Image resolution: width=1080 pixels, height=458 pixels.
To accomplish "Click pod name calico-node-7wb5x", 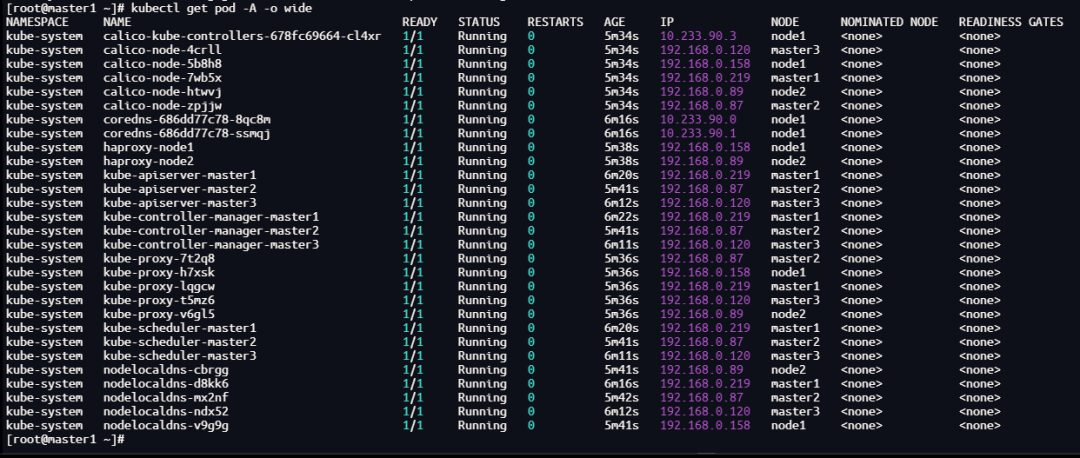I will [x=162, y=78].
